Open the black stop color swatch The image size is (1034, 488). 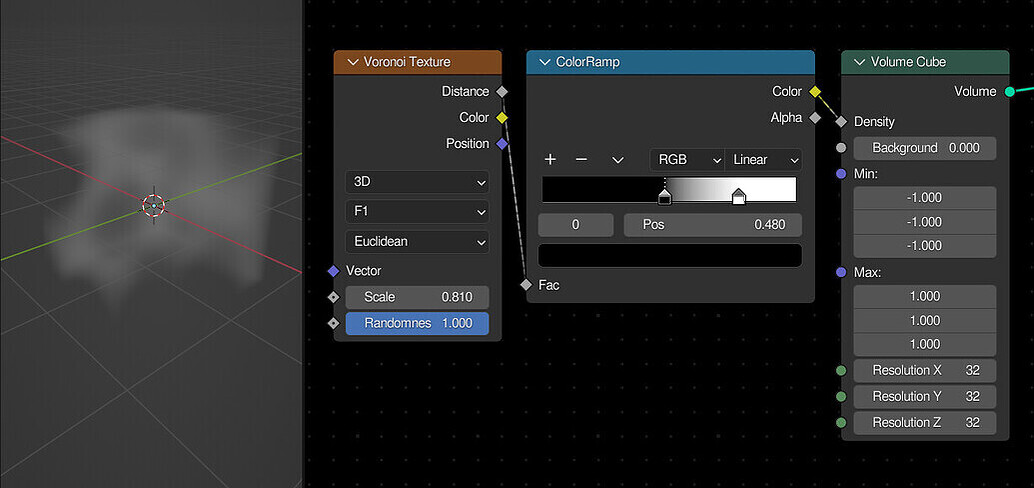click(670, 255)
